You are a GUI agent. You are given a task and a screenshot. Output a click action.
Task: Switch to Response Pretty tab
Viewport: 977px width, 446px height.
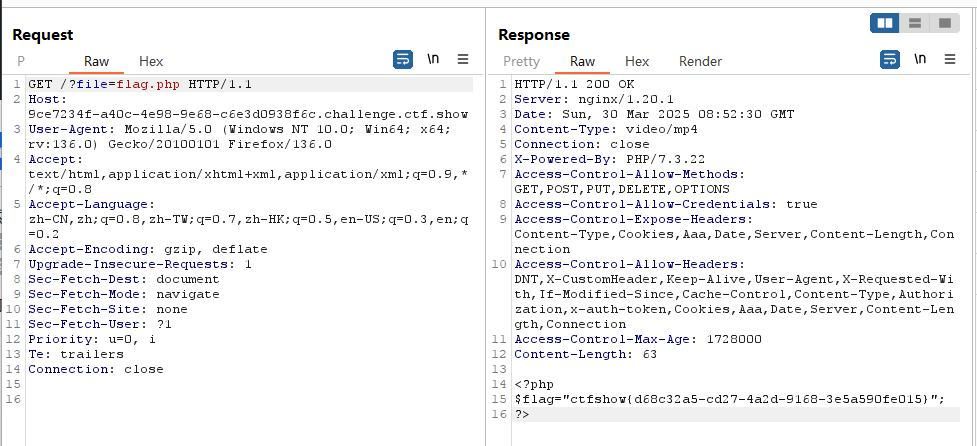(x=522, y=61)
